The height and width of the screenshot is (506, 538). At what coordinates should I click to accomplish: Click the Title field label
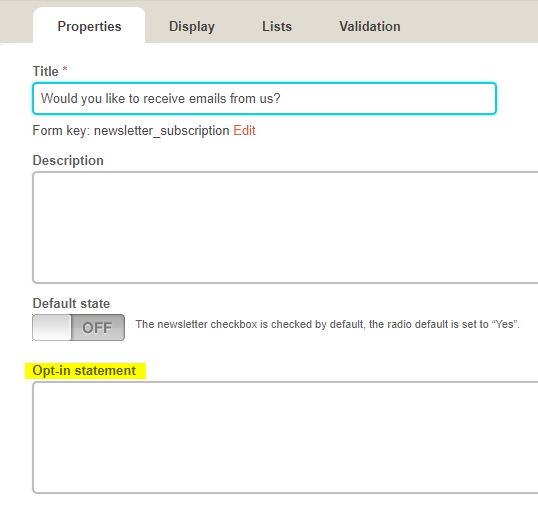click(45, 71)
